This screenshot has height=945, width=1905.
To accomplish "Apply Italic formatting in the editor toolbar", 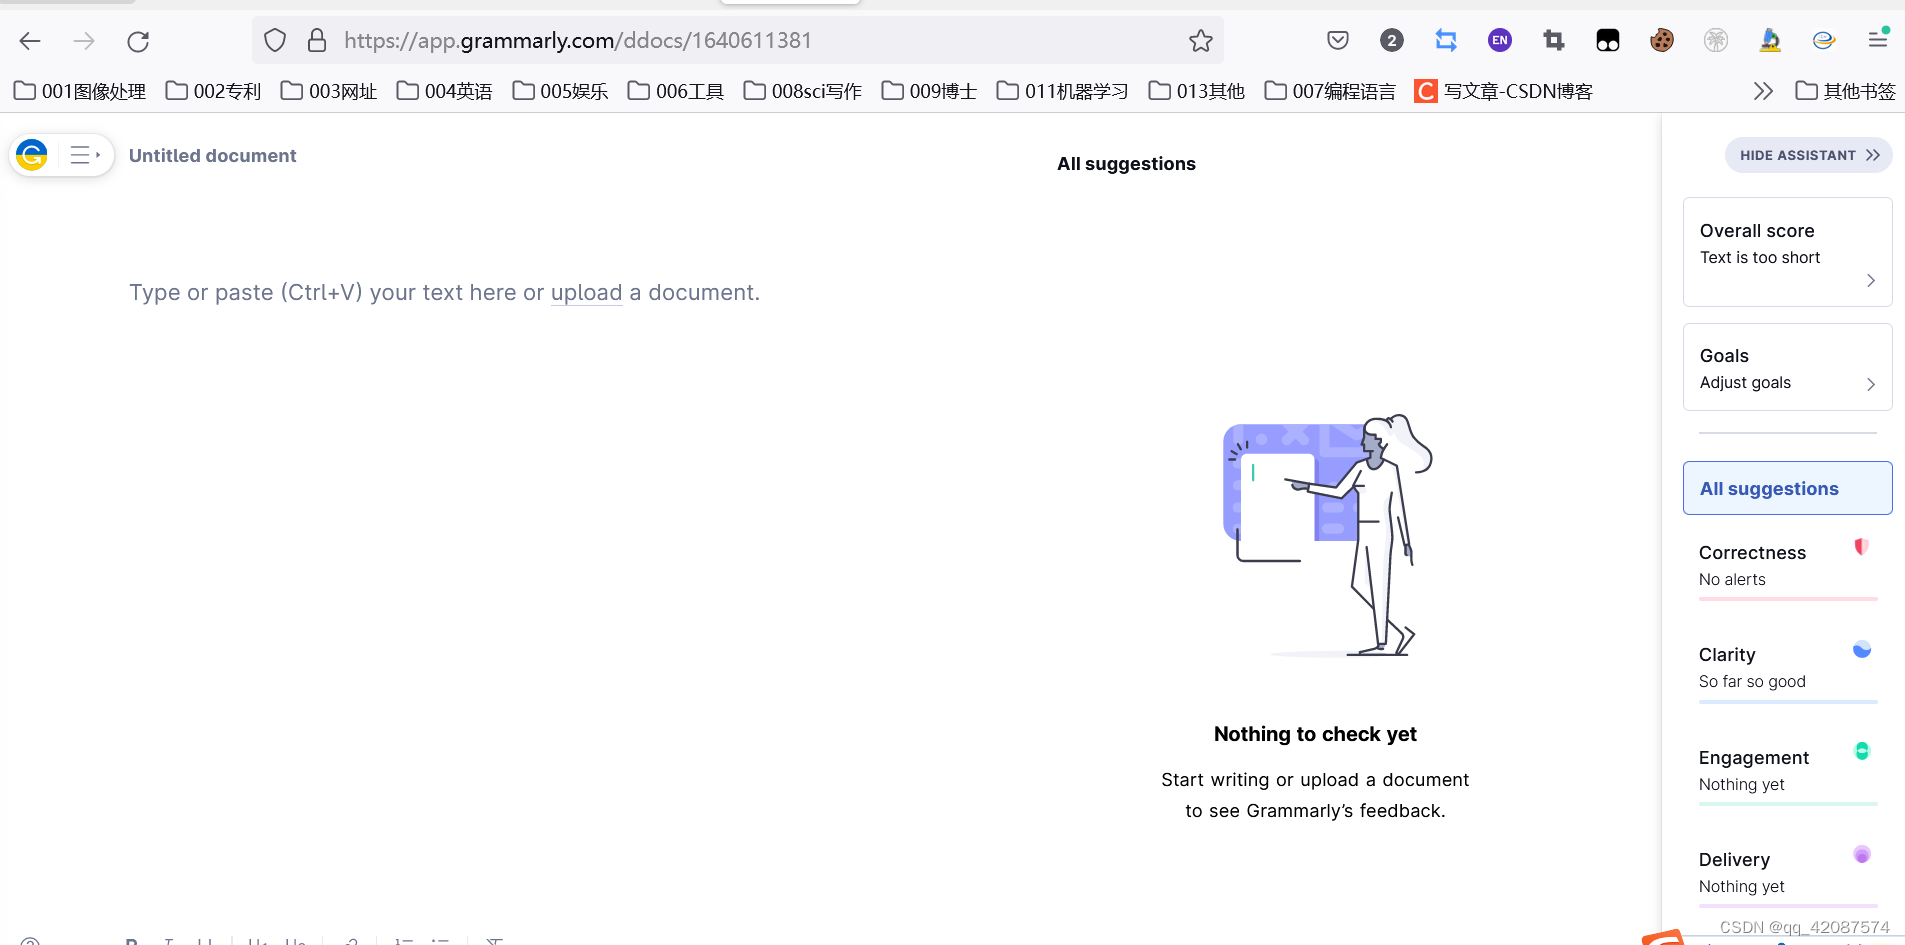I will (x=168, y=940).
